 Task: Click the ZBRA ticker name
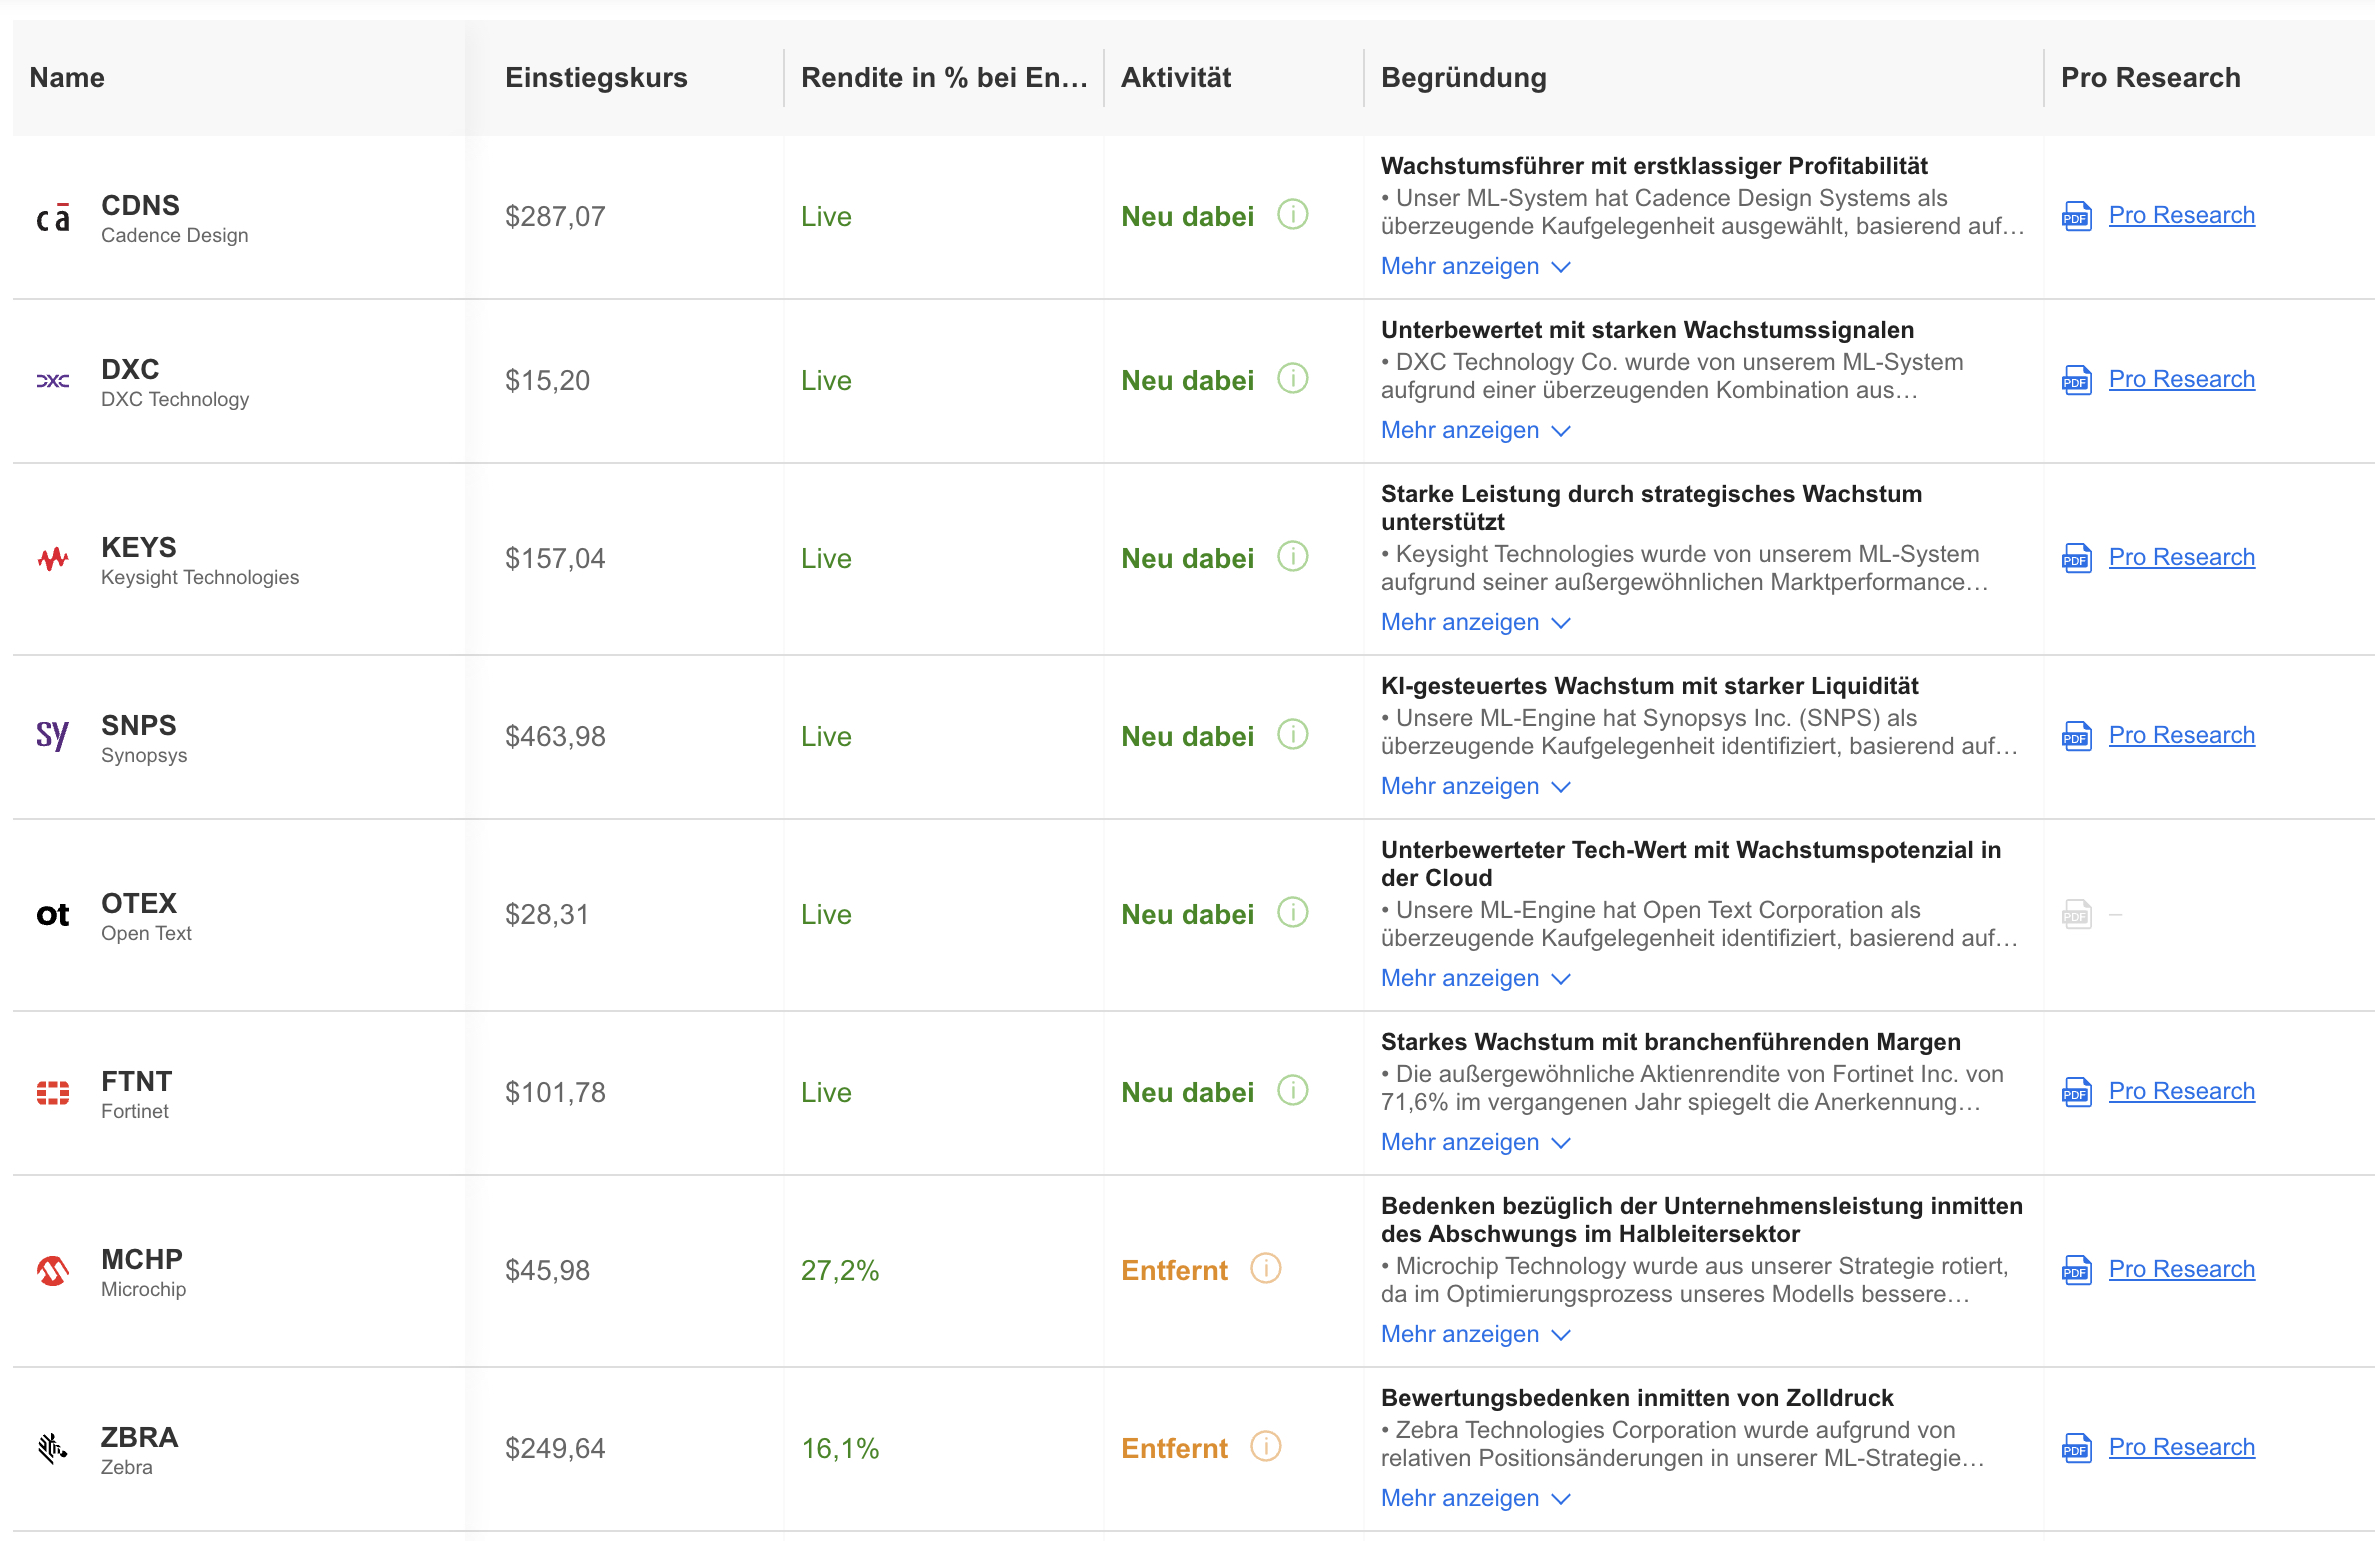pyautogui.click(x=139, y=1437)
